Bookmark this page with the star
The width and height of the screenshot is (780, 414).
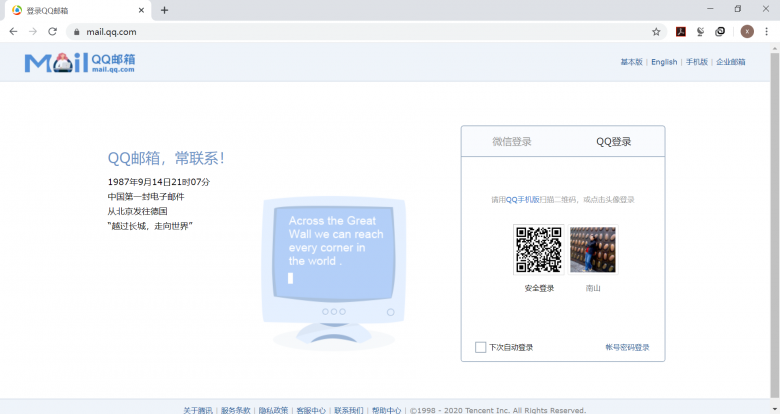click(x=656, y=32)
